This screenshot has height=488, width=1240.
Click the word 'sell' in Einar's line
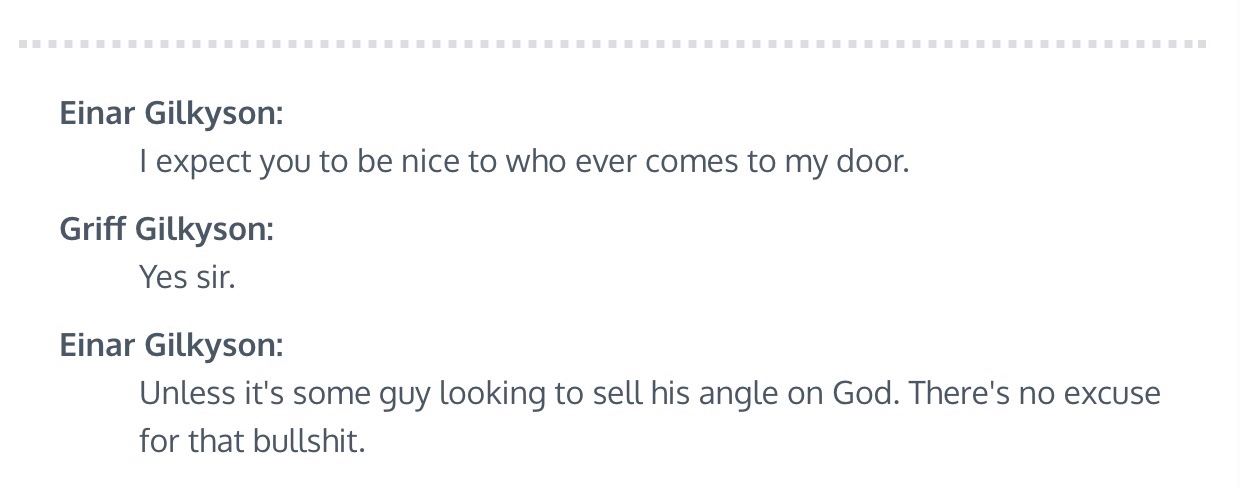tap(619, 392)
